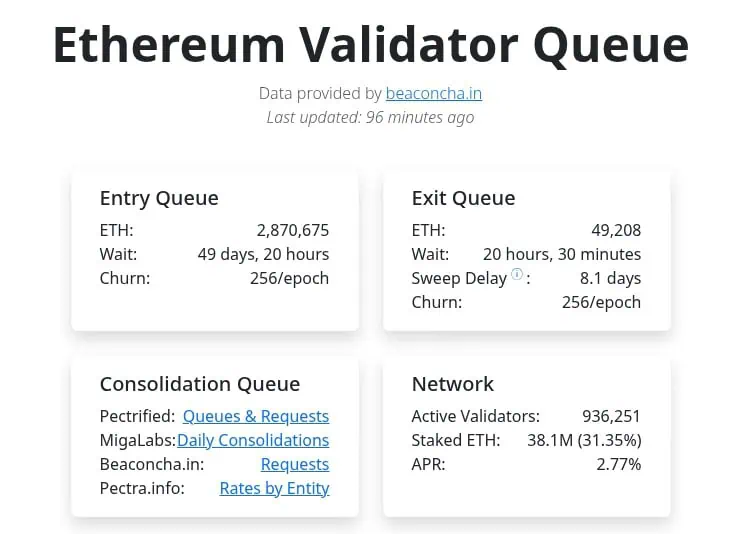Click the Entry Queue ETH value 2,870,675
Viewport: 749px width, 534px height.
tap(292, 230)
